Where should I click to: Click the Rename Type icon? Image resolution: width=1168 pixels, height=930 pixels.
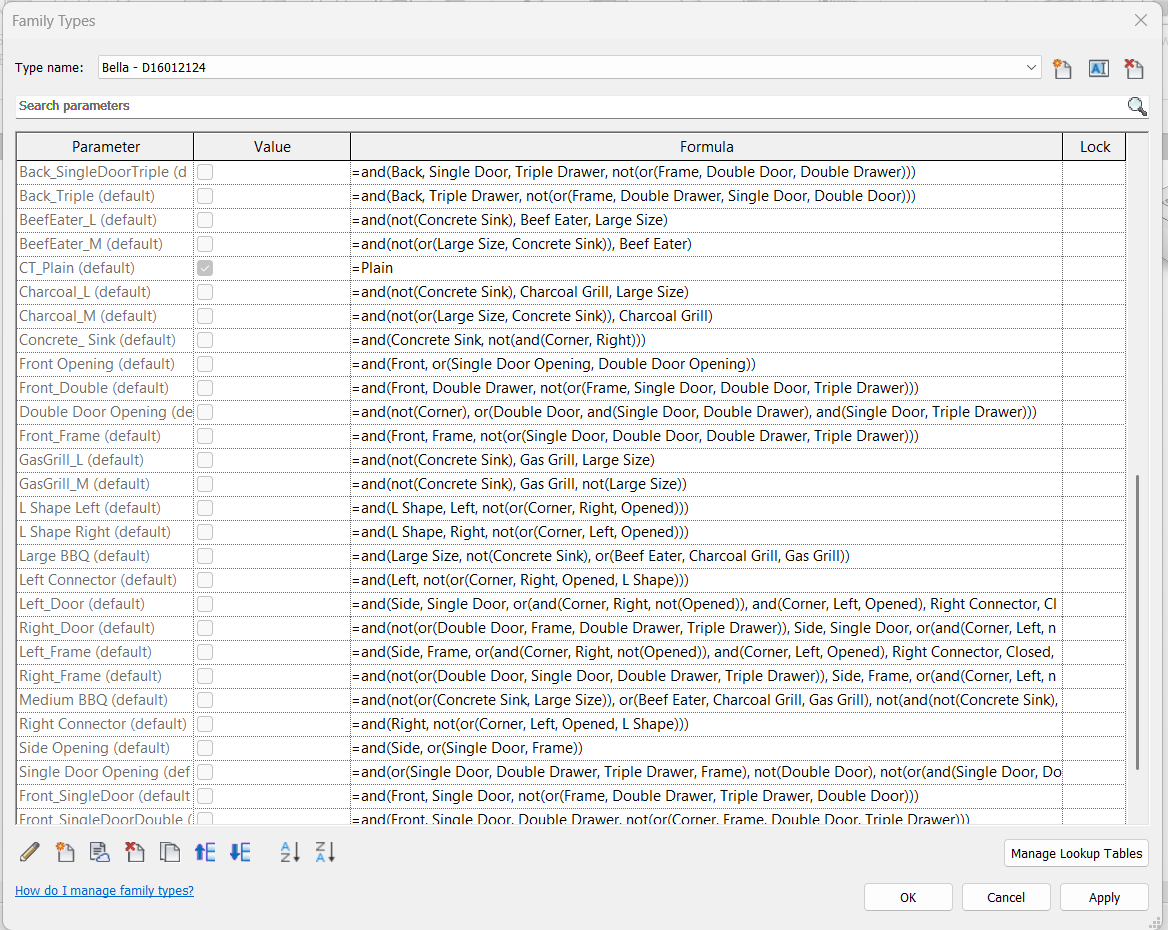(1098, 68)
